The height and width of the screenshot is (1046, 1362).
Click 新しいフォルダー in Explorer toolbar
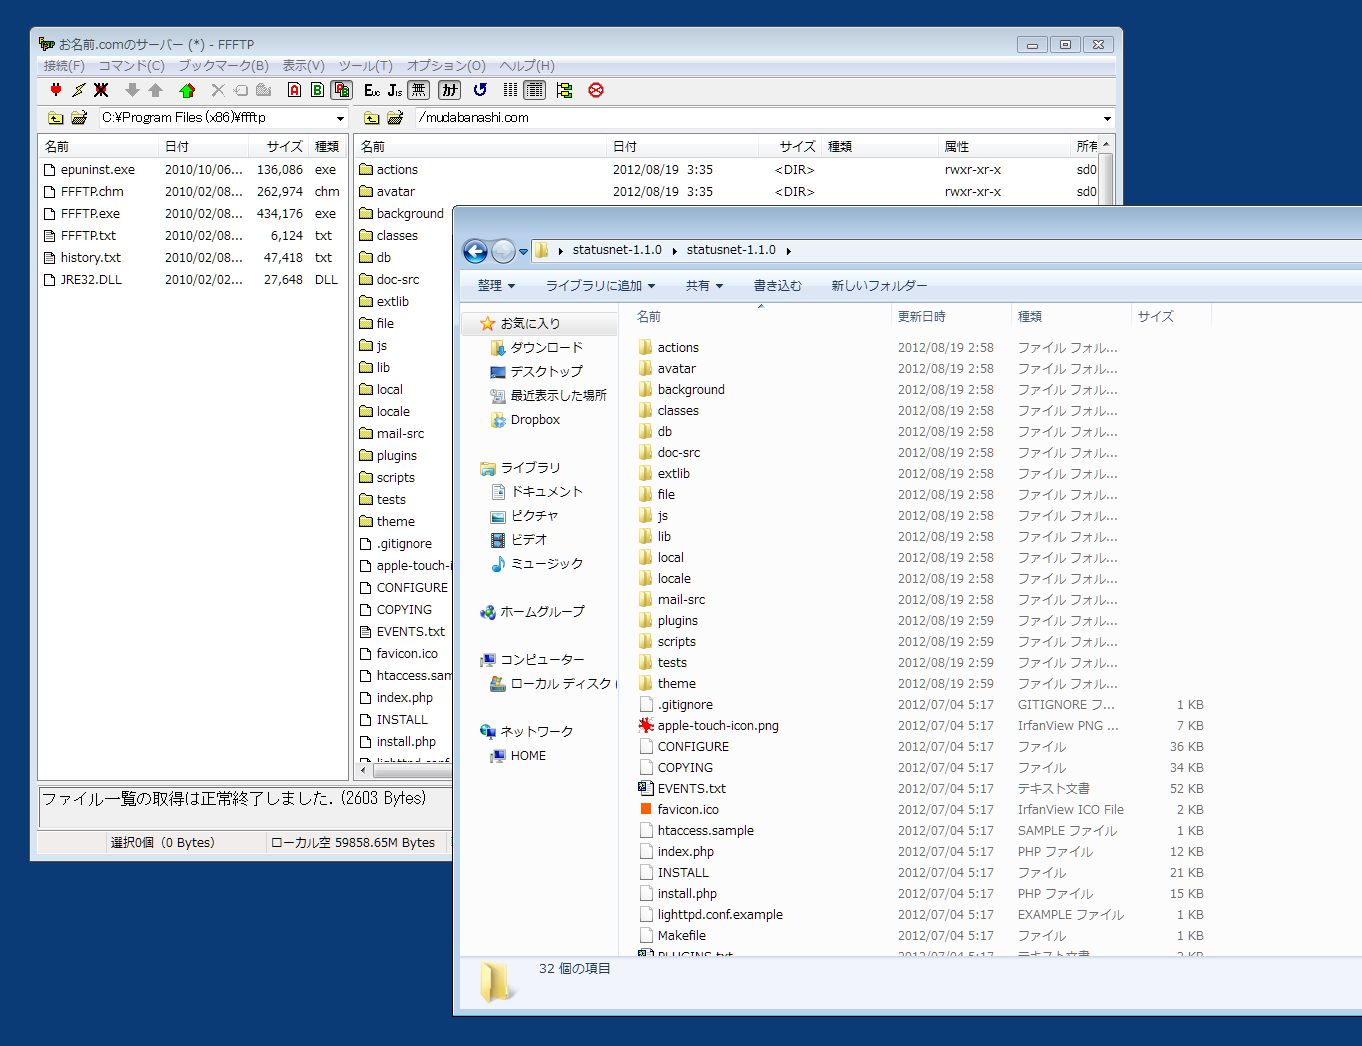point(879,286)
